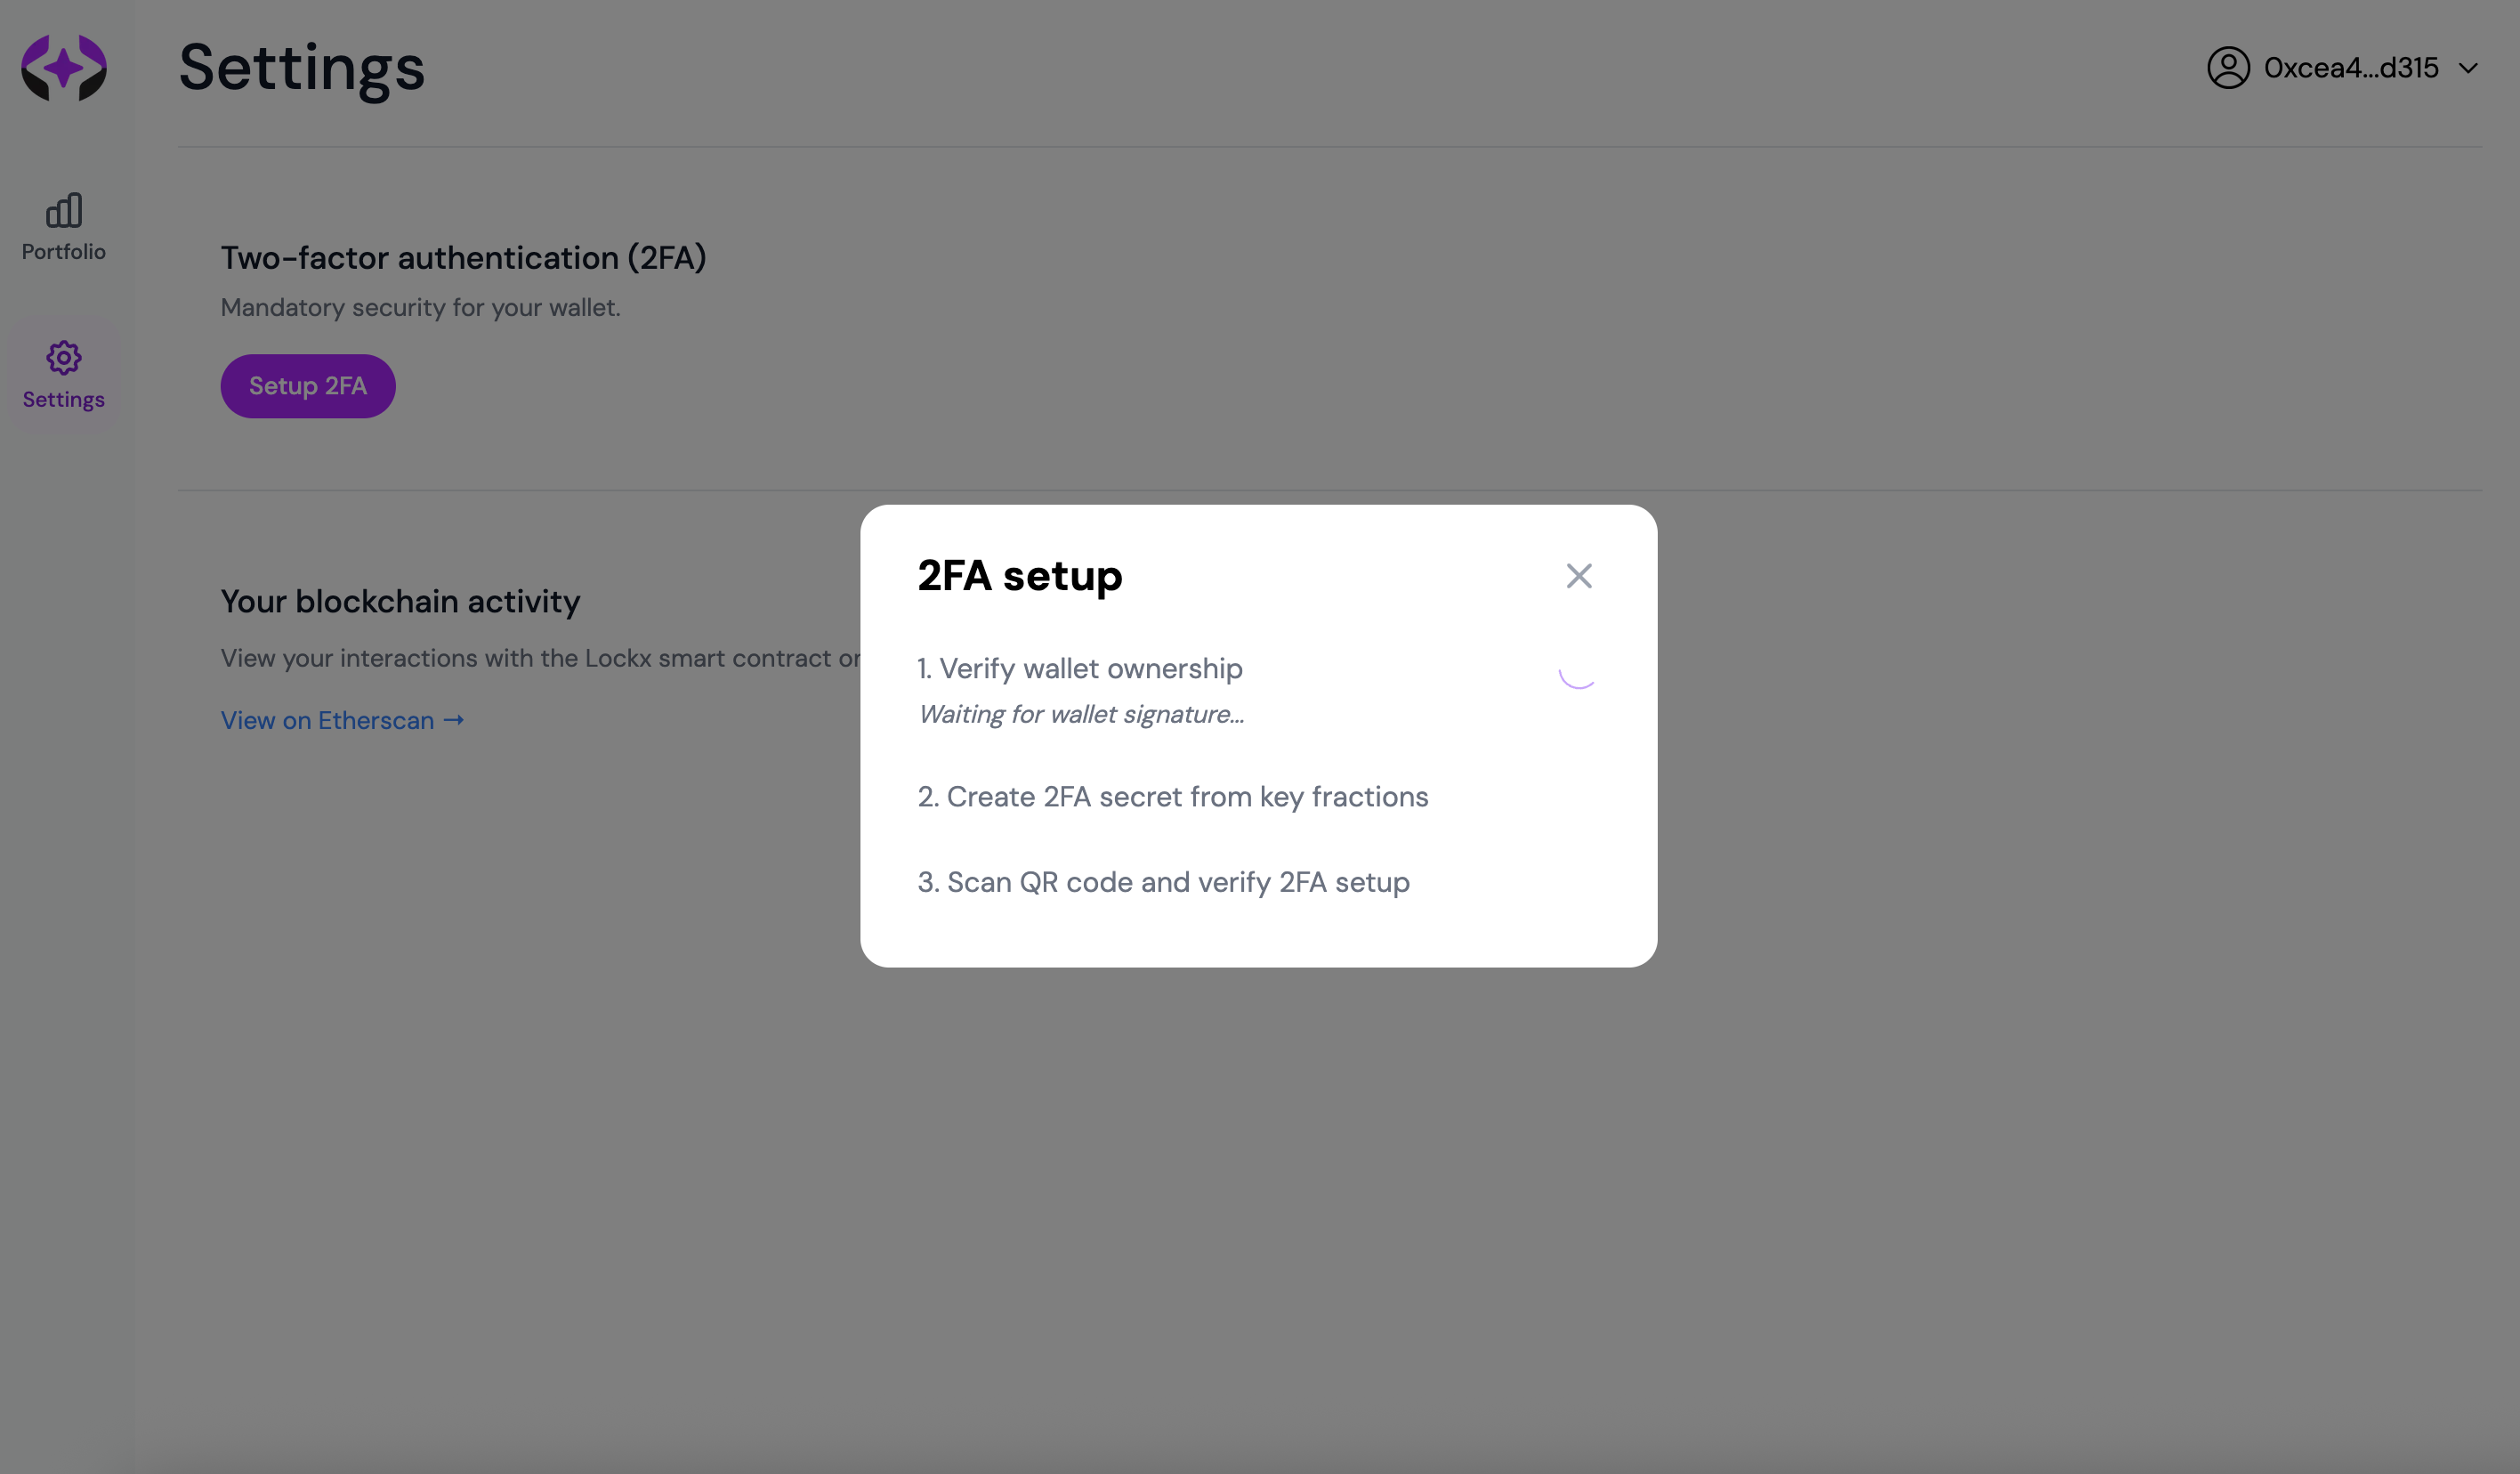The height and width of the screenshot is (1474, 2520).
Task: Select the Settings gear icon
Action: coord(64,357)
